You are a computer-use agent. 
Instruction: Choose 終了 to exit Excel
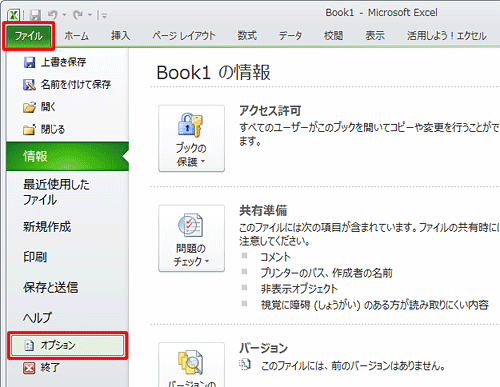click(50, 367)
